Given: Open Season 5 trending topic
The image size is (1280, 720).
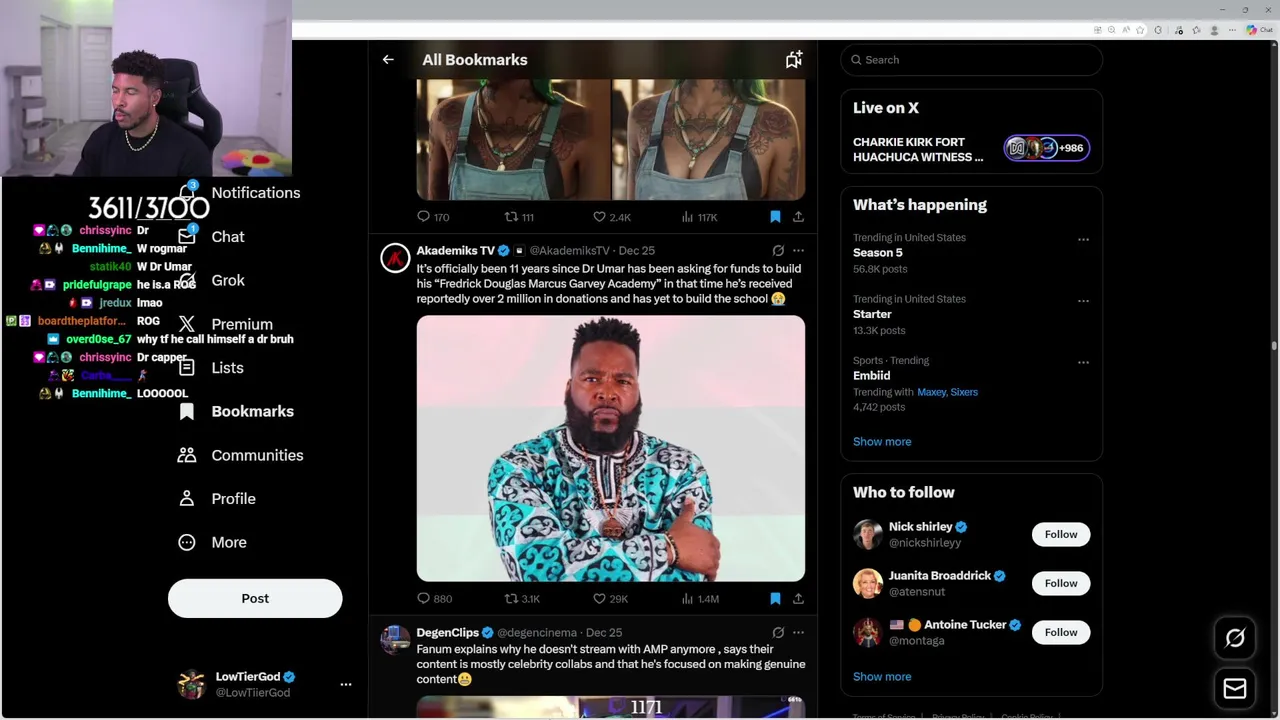Looking at the screenshot, I should (878, 253).
